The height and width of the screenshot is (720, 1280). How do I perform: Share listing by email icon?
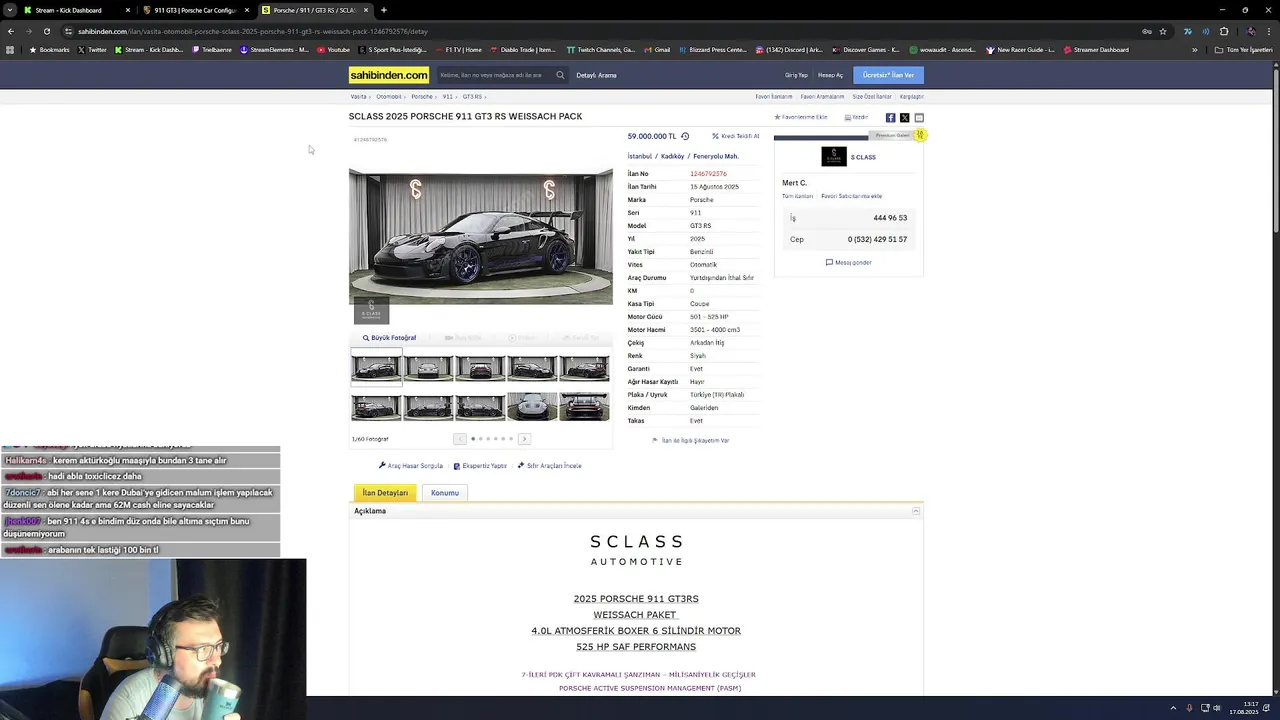pos(919,117)
